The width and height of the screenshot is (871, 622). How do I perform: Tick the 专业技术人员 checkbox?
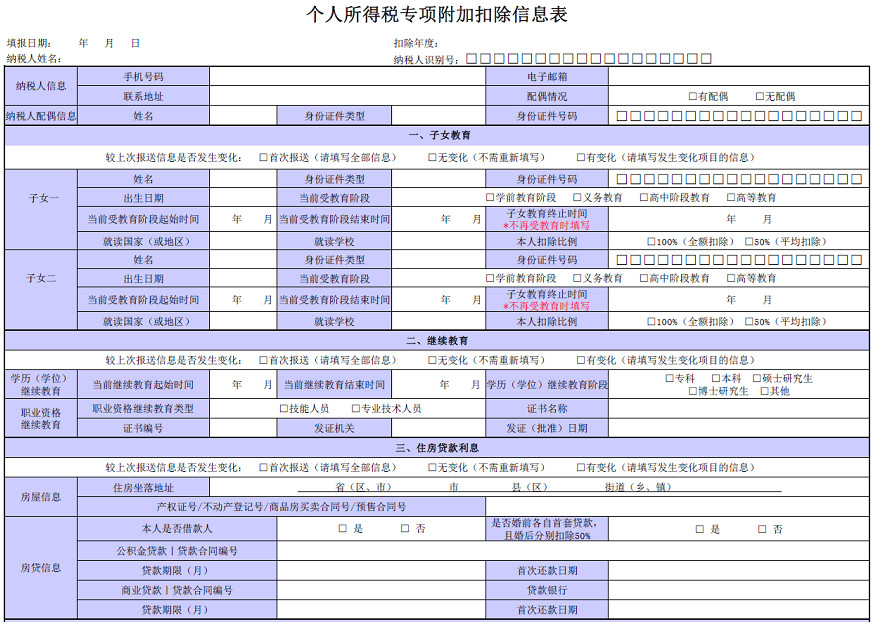click(356, 409)
